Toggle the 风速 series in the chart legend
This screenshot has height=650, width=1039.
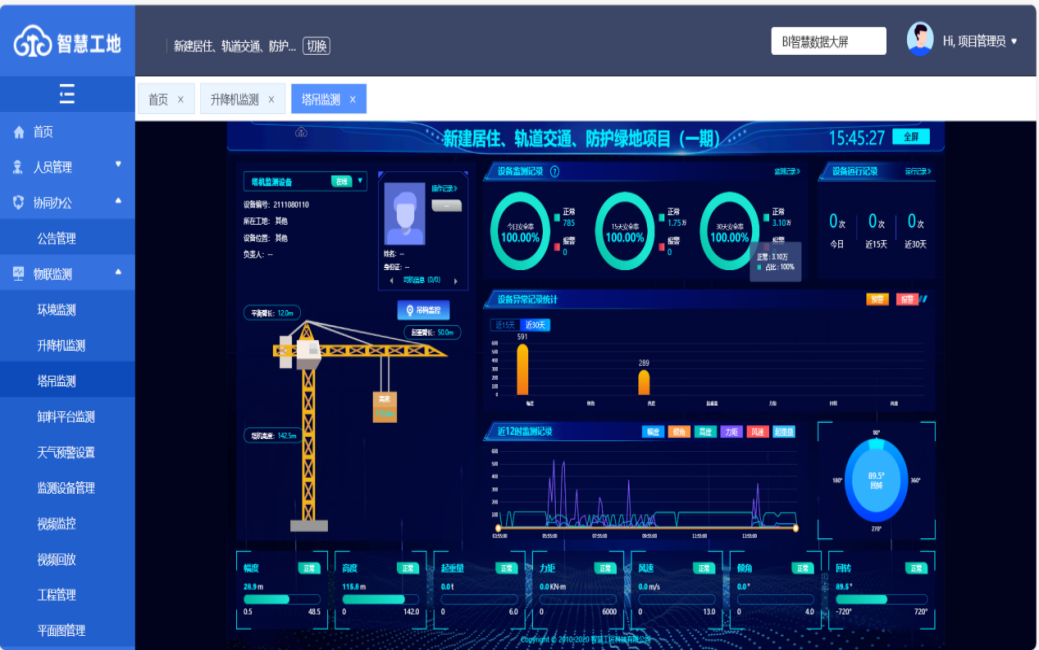(x=757, y=432)
